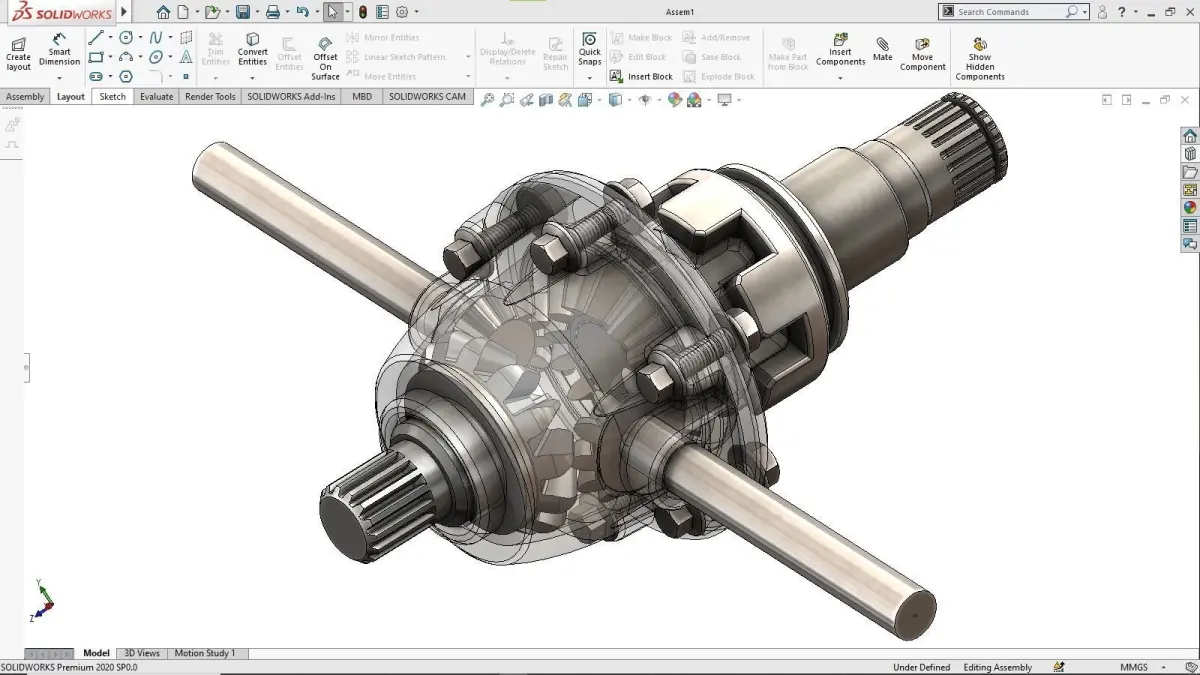Open File Properties icon
The height and width of the screenshot is (675, 1200).
point(381,12)
